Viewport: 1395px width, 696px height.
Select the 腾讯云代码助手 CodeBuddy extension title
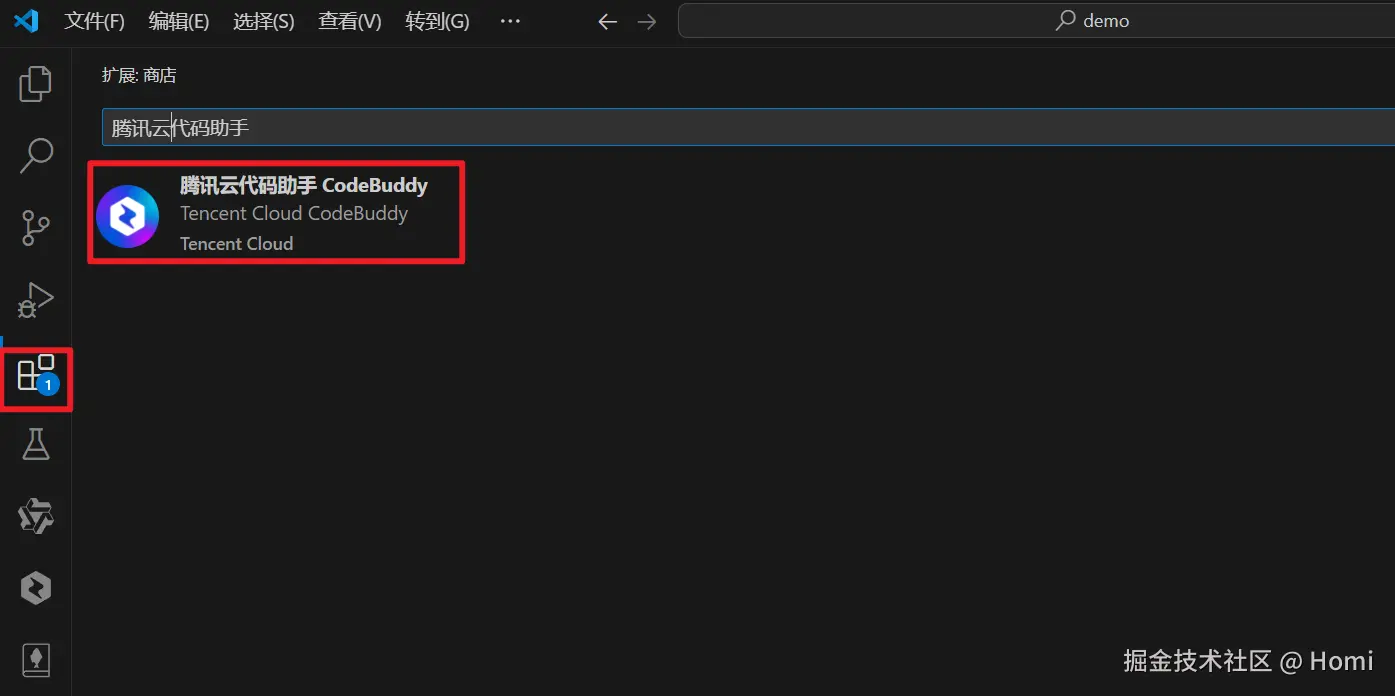coord(304,185)
